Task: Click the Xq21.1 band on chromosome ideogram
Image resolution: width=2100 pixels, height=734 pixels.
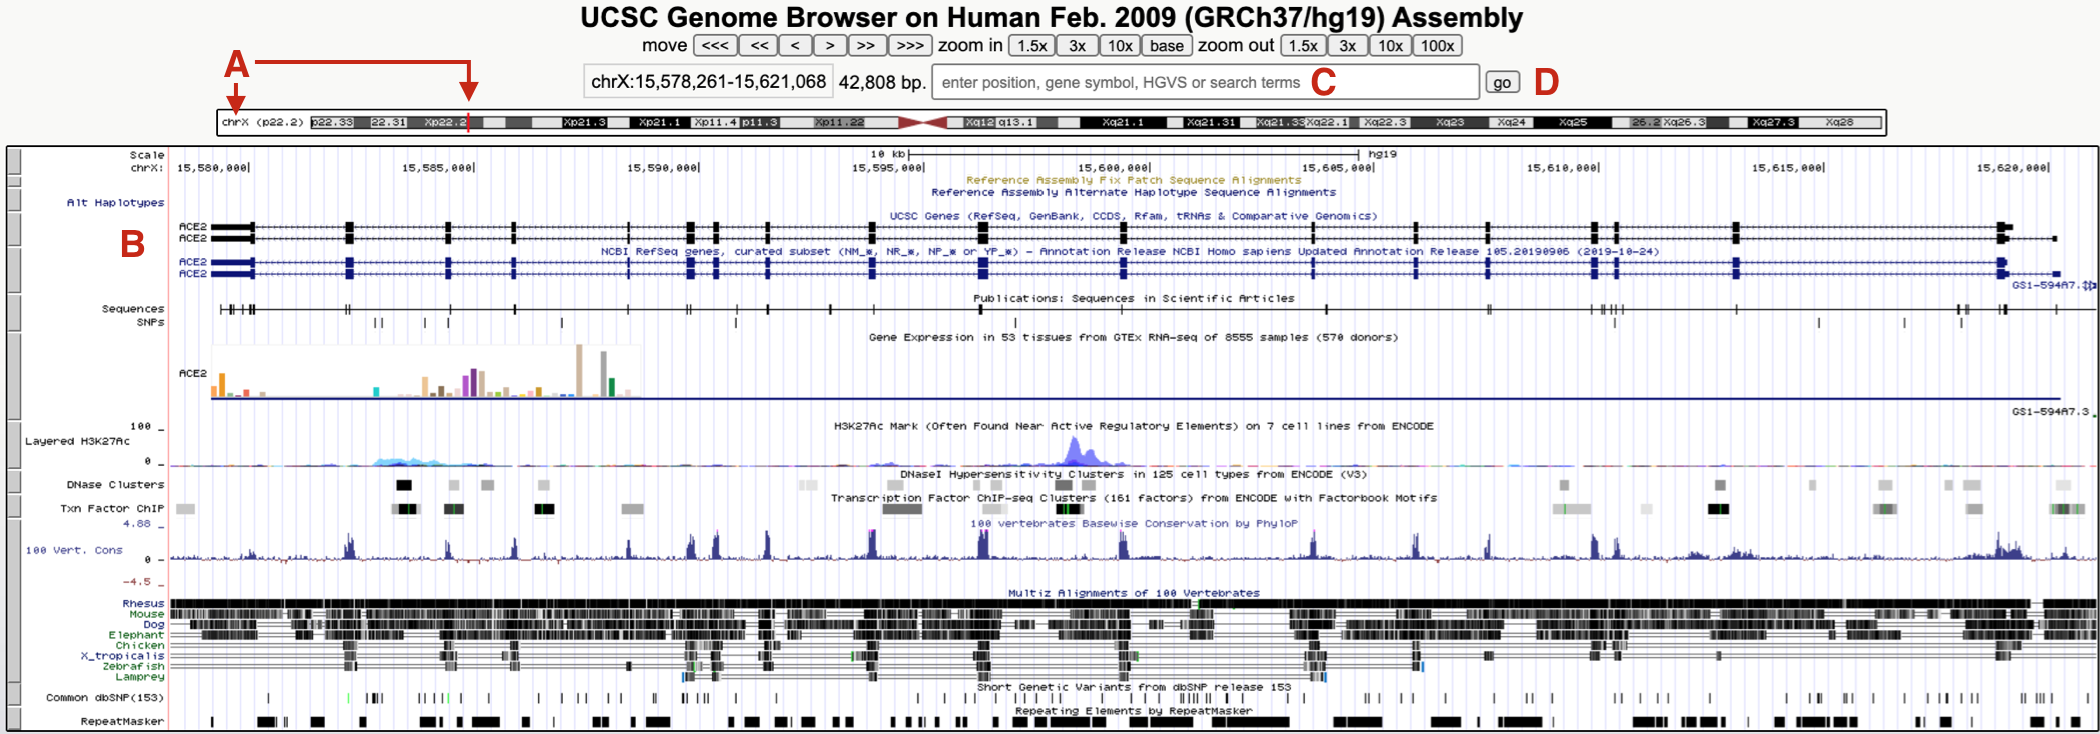Action: pyautogui.click(x=1121, y=123)
